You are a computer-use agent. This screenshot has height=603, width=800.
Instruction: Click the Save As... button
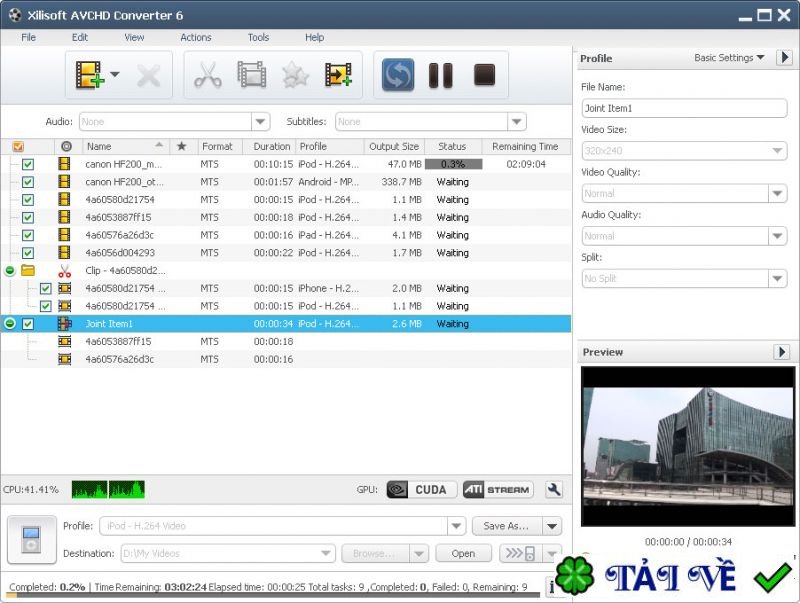[507, 526]
